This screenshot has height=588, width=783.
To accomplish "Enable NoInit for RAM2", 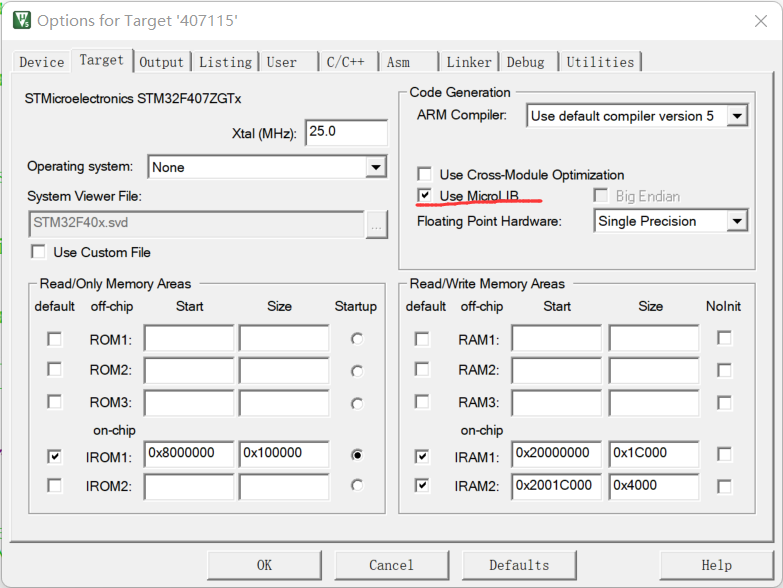I will tap(724, 370).
